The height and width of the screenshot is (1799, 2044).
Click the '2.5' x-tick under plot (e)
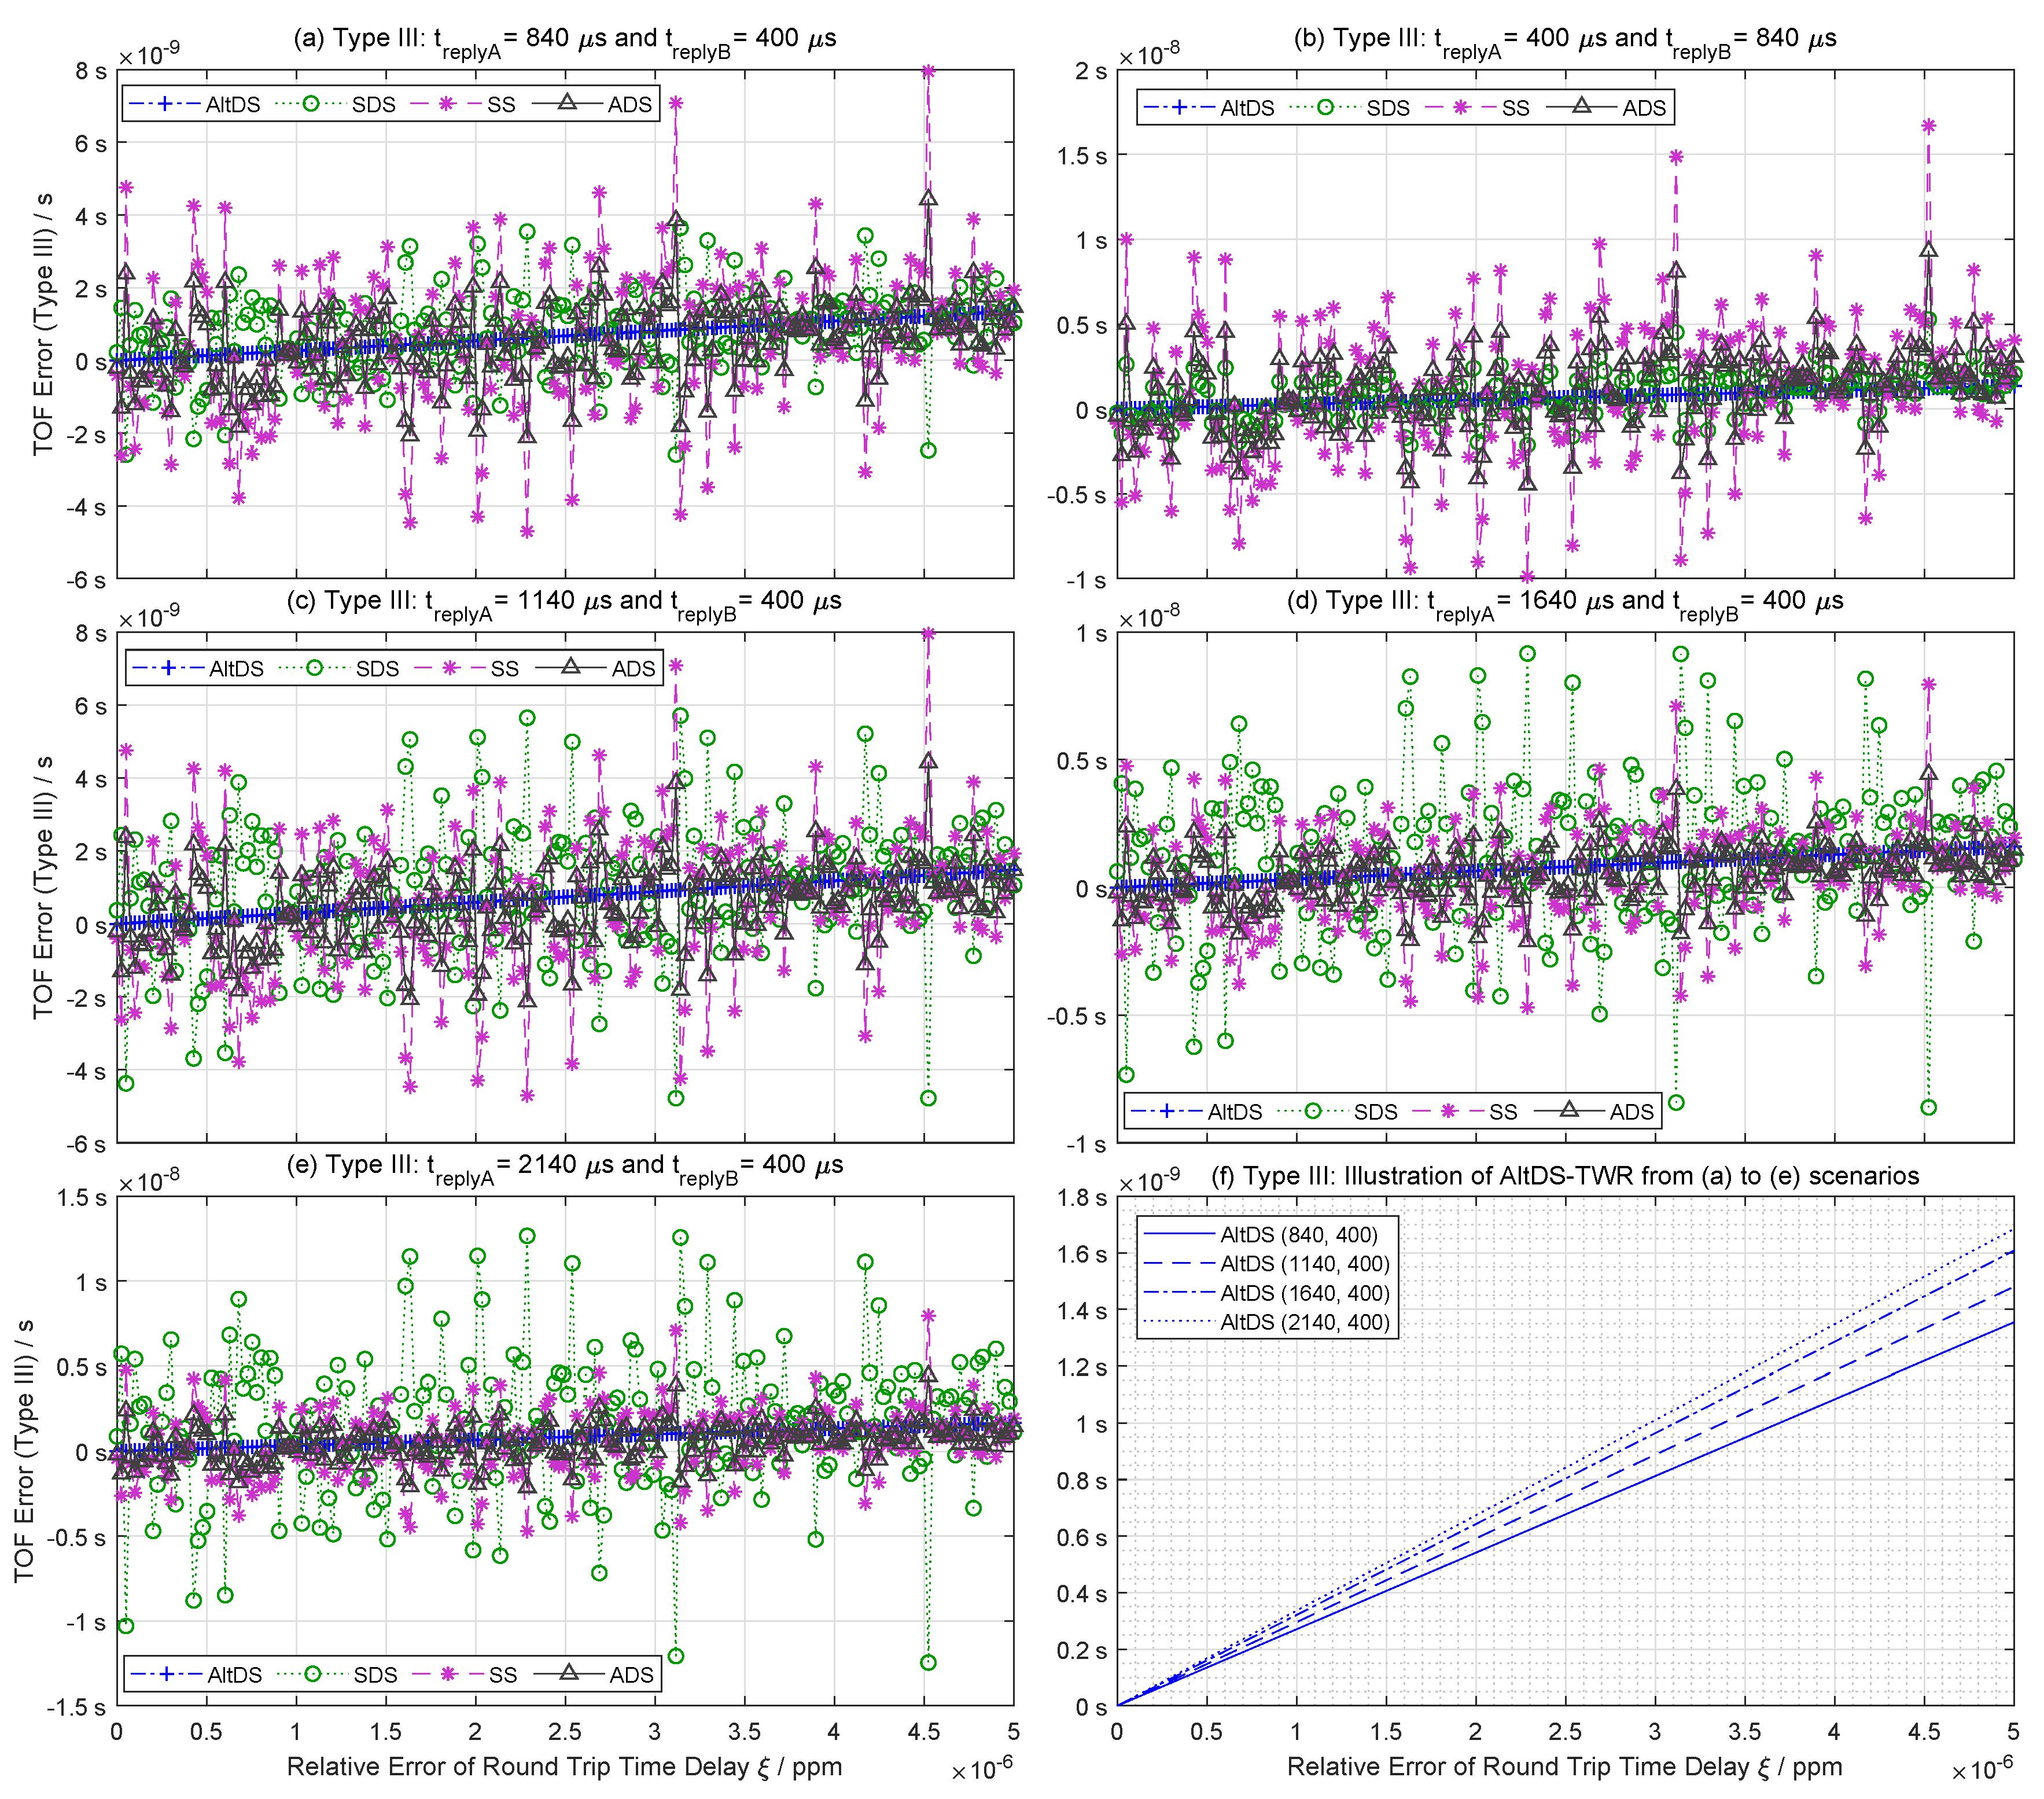(565, 1731)
